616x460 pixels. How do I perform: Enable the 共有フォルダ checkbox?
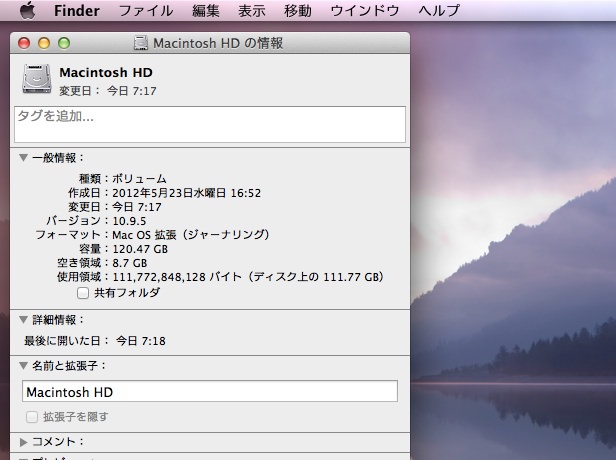(x=83, y=293)
